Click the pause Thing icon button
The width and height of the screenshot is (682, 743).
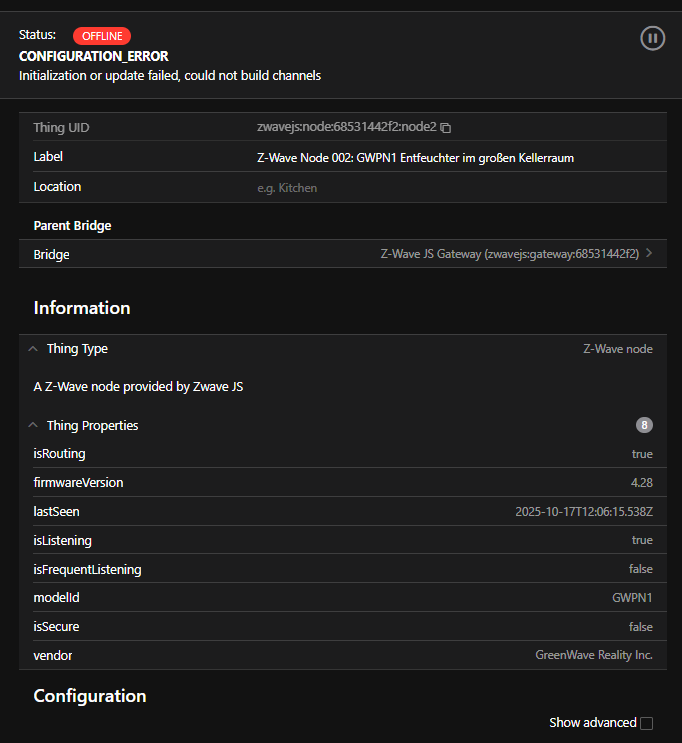(x=652, y=38)
